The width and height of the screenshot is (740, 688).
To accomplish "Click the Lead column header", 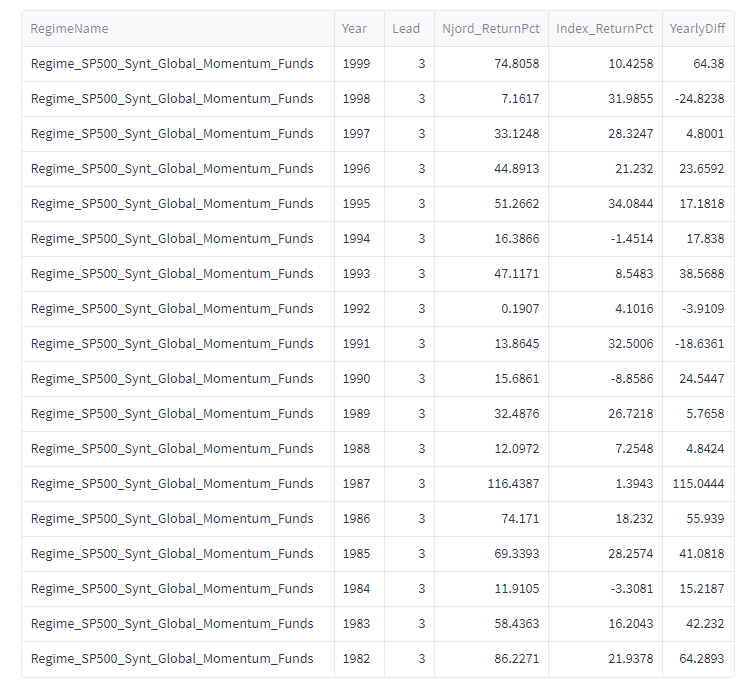I will coord(406,29).
